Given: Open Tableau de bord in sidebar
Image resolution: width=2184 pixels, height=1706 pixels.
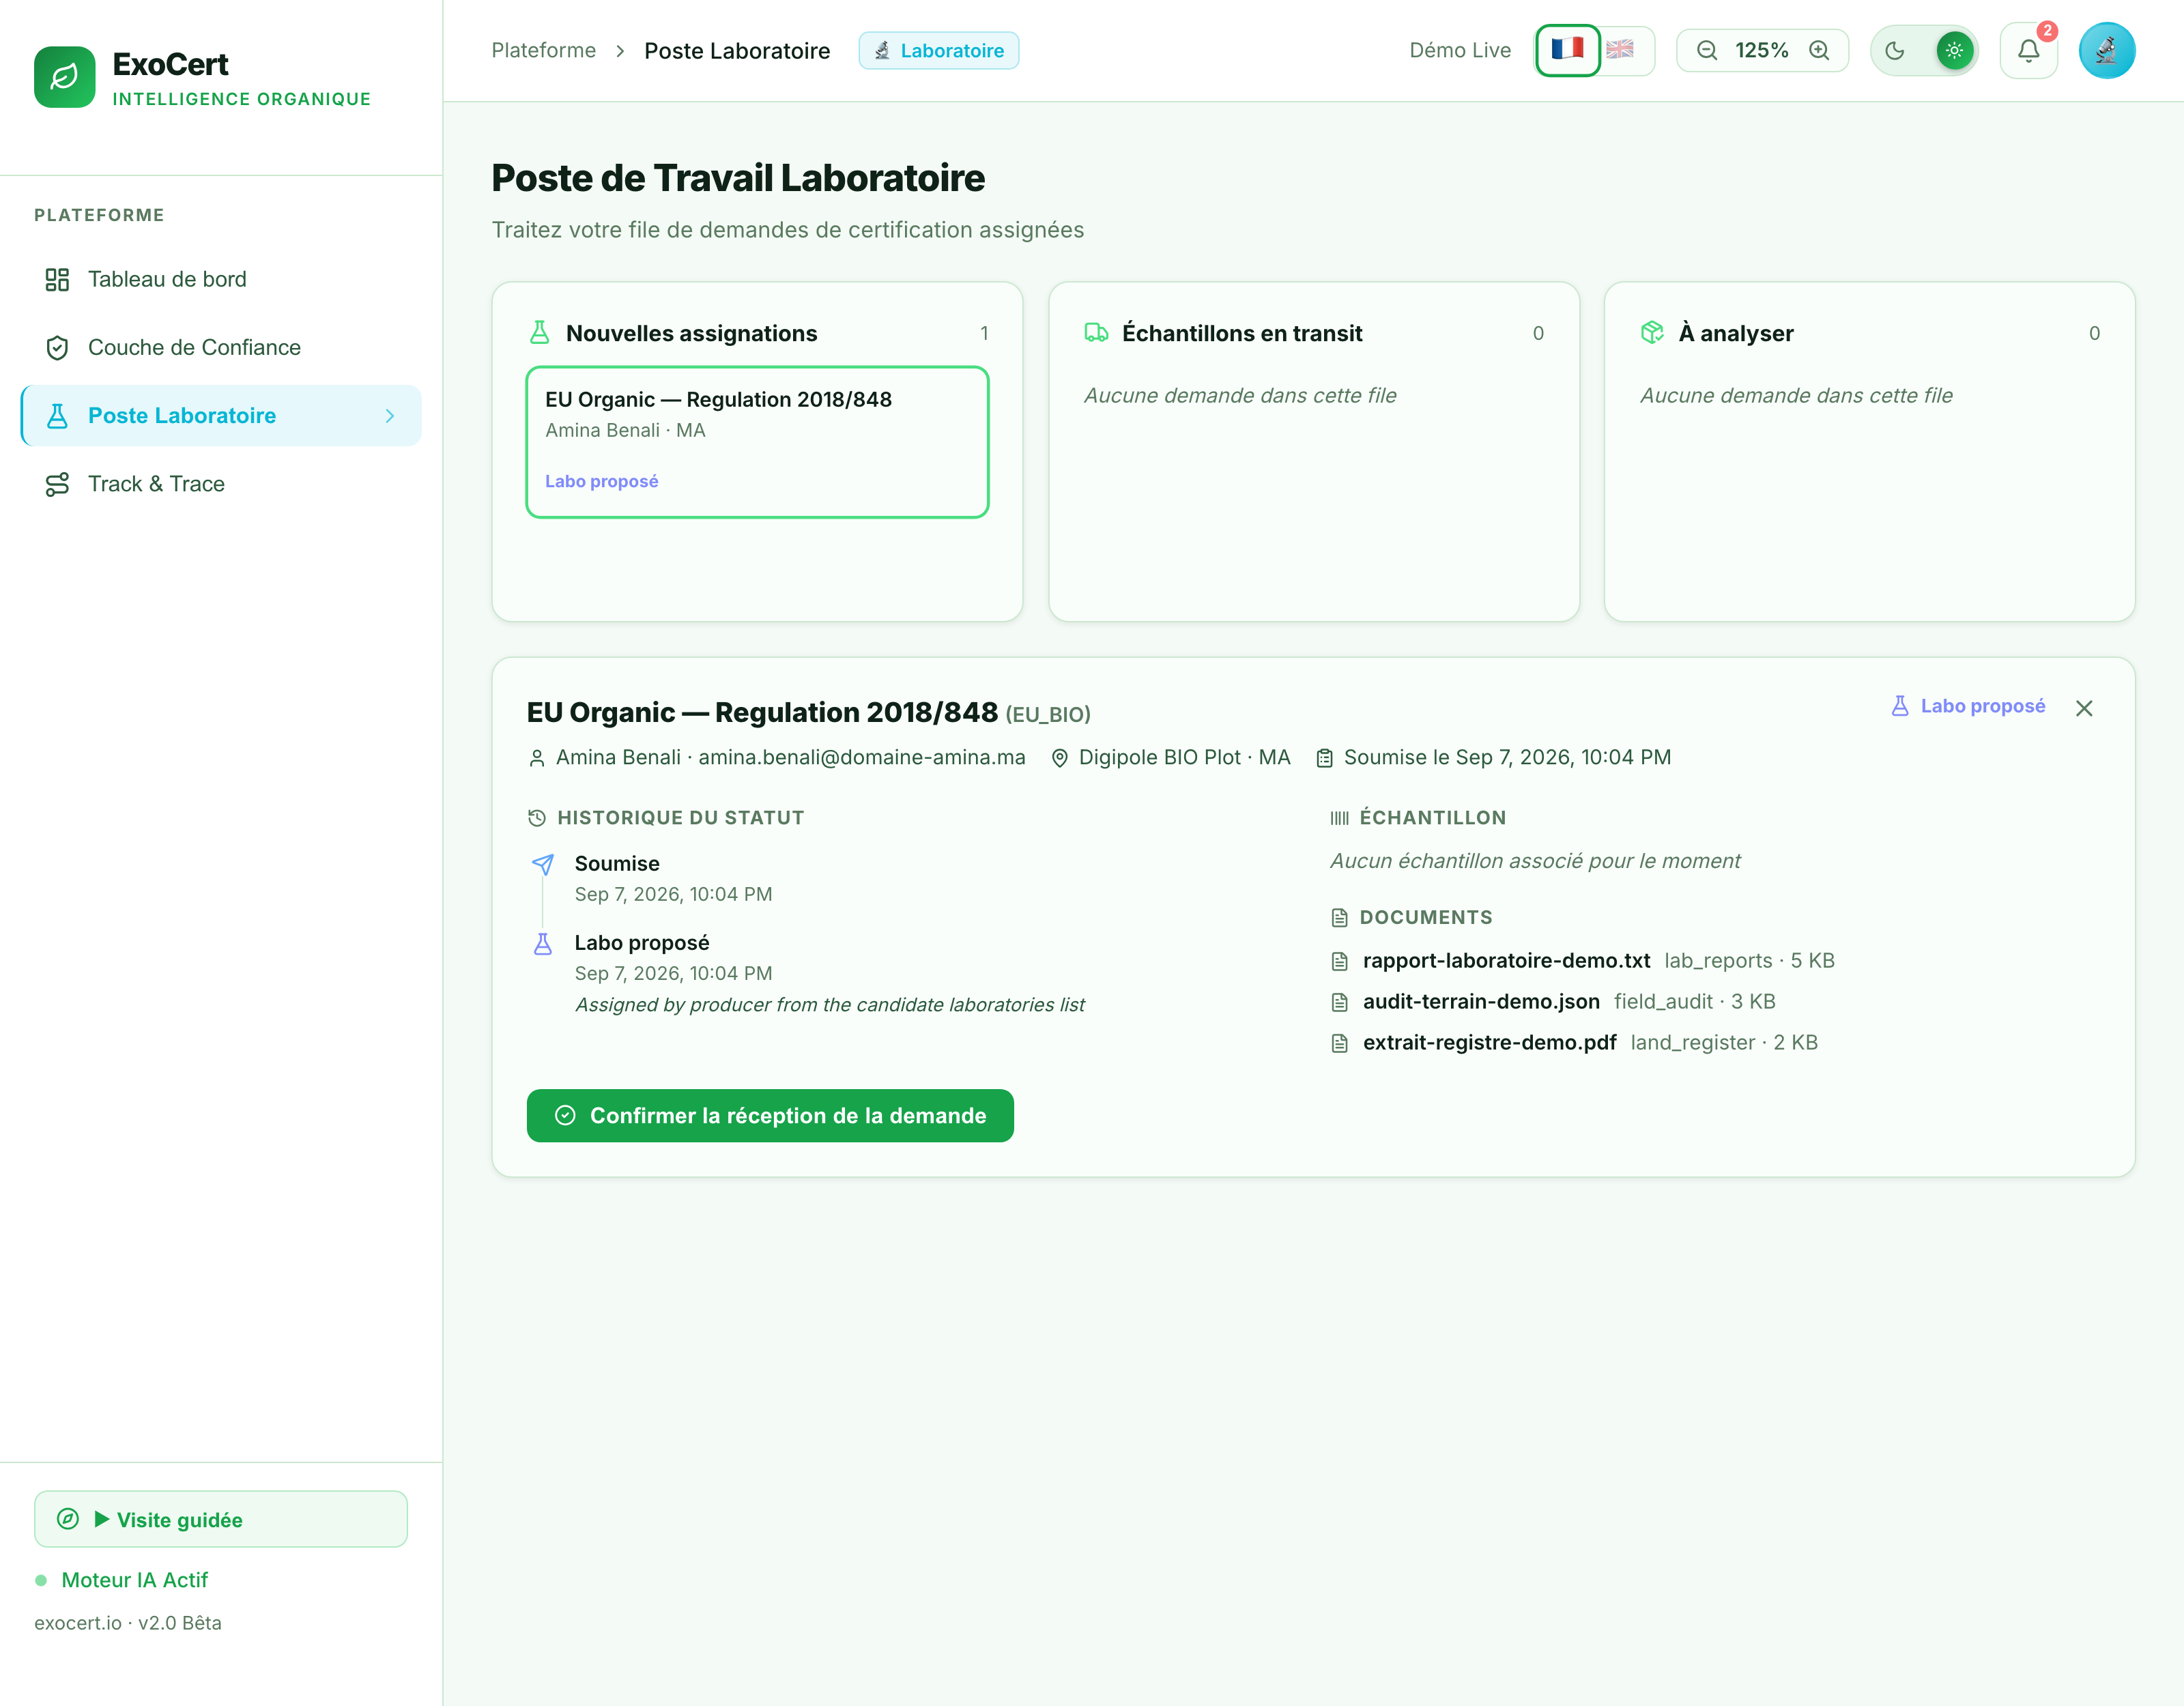Looking at the screenshot, I should (221, 279).
